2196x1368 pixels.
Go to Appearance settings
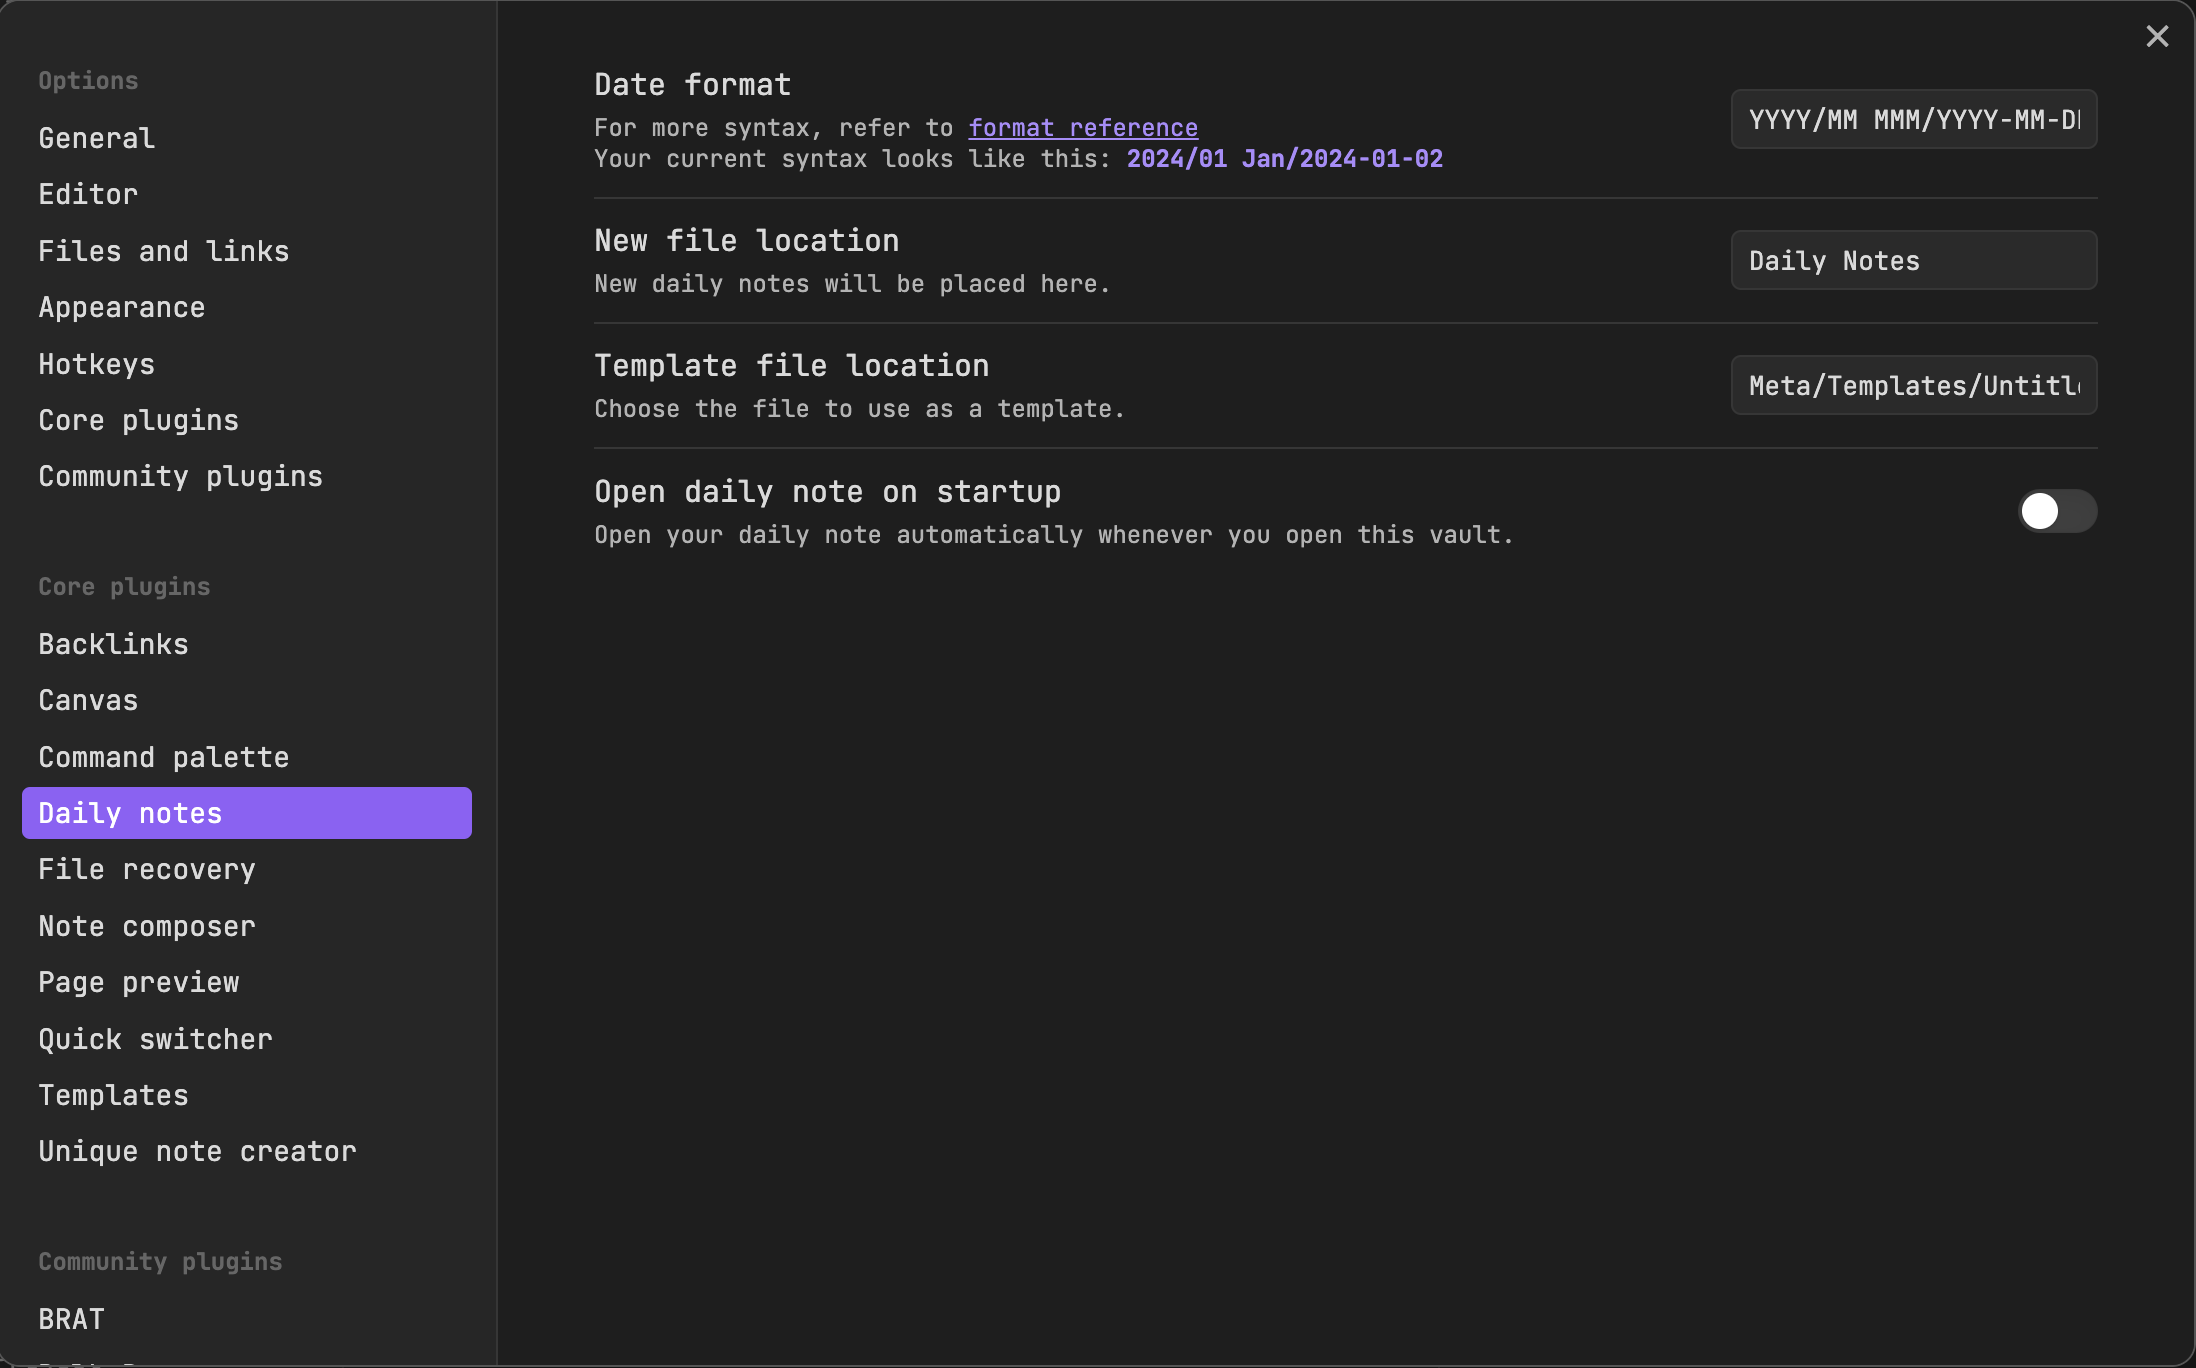tap(121, 307)
